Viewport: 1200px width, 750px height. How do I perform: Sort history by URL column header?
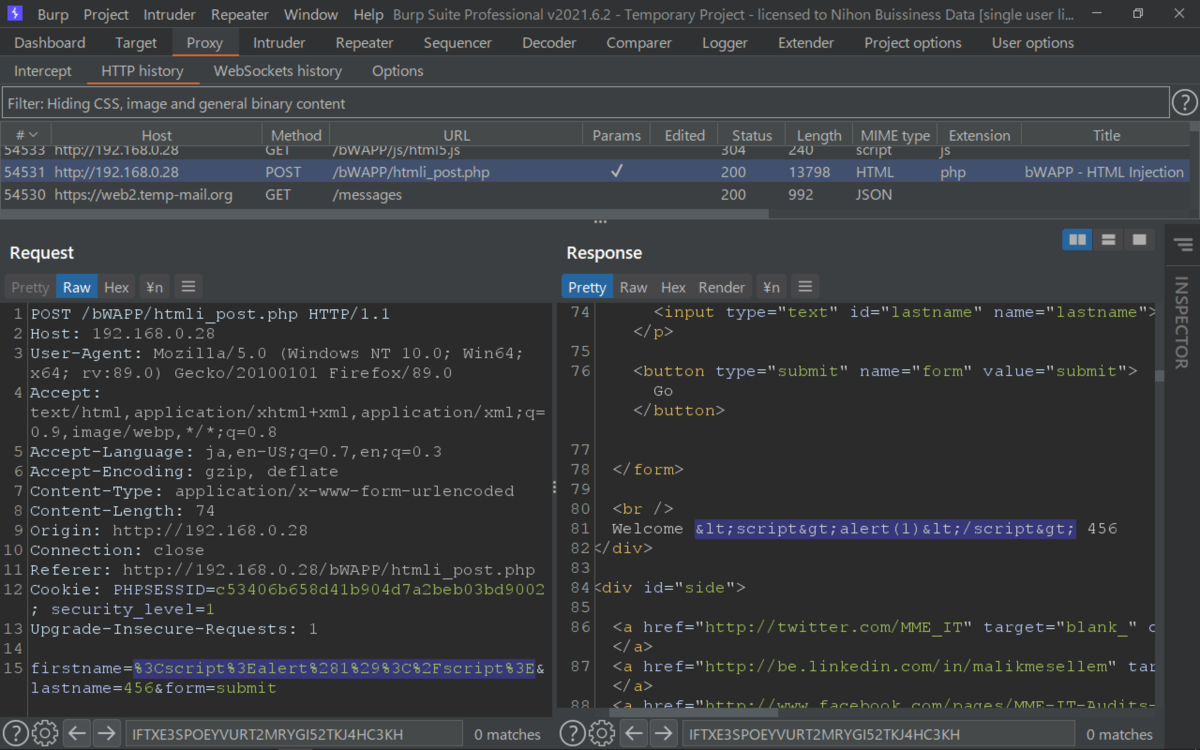pos(456,135)
